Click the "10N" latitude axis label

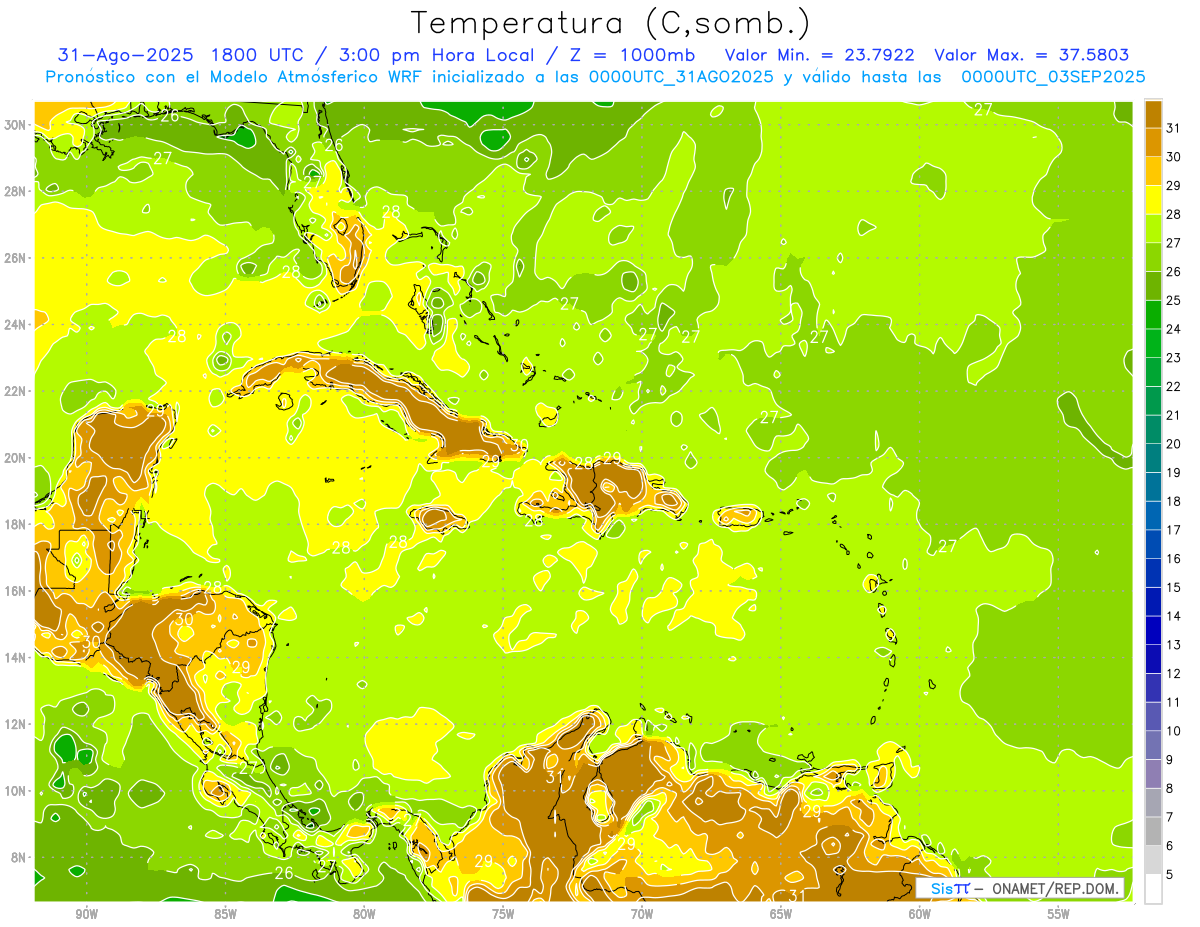pos(16,791)
